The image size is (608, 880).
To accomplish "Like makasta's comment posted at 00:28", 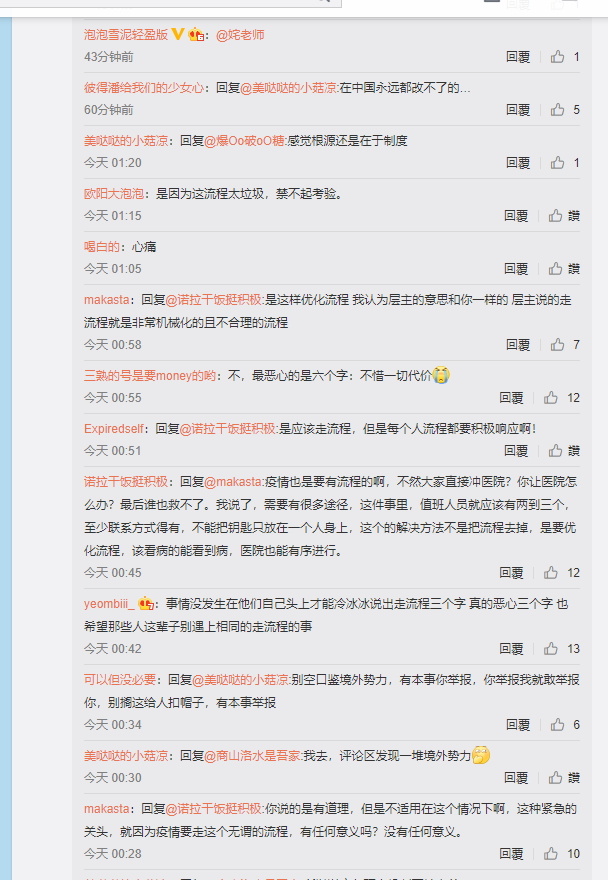I will [551, 854].
